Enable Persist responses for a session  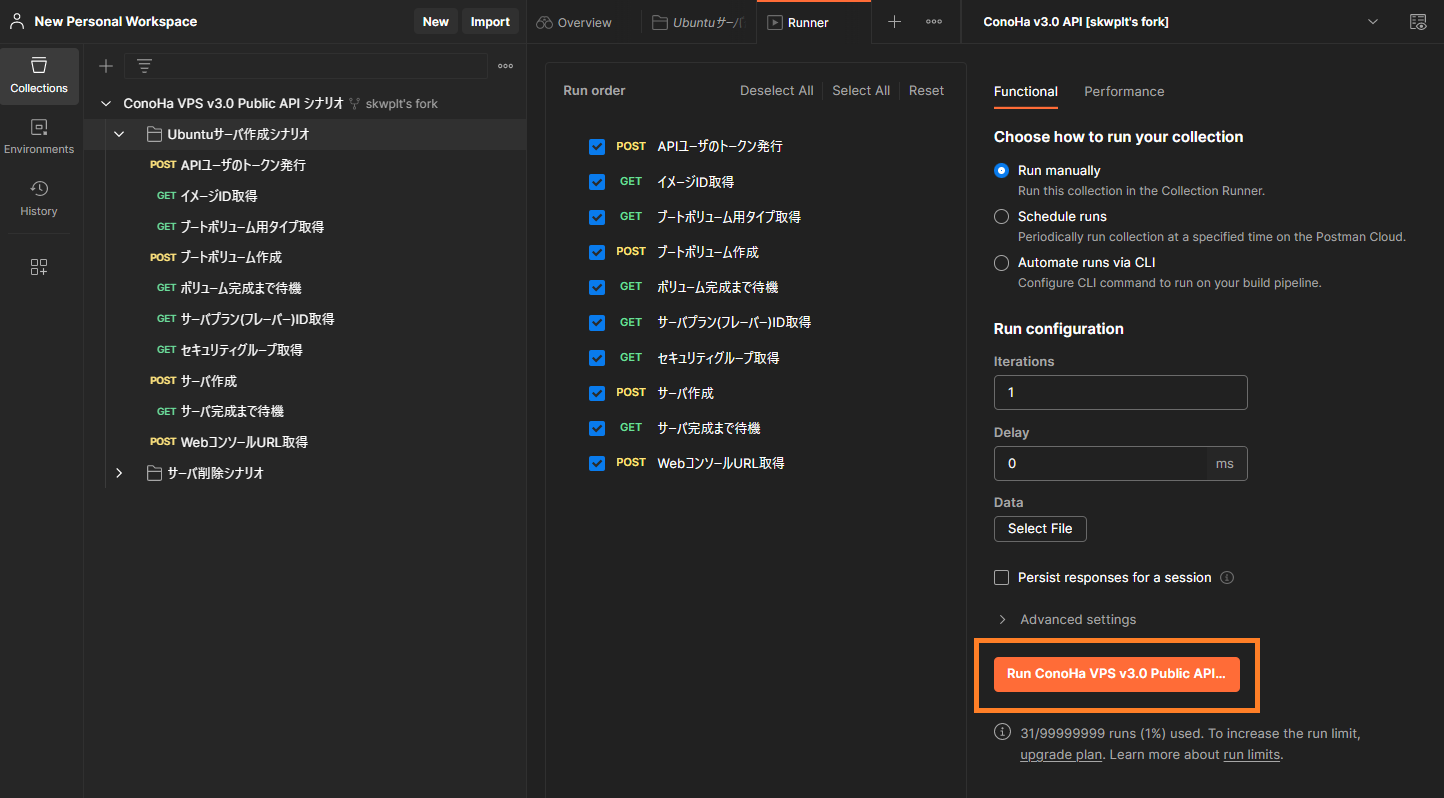(x=1001, y=578)
